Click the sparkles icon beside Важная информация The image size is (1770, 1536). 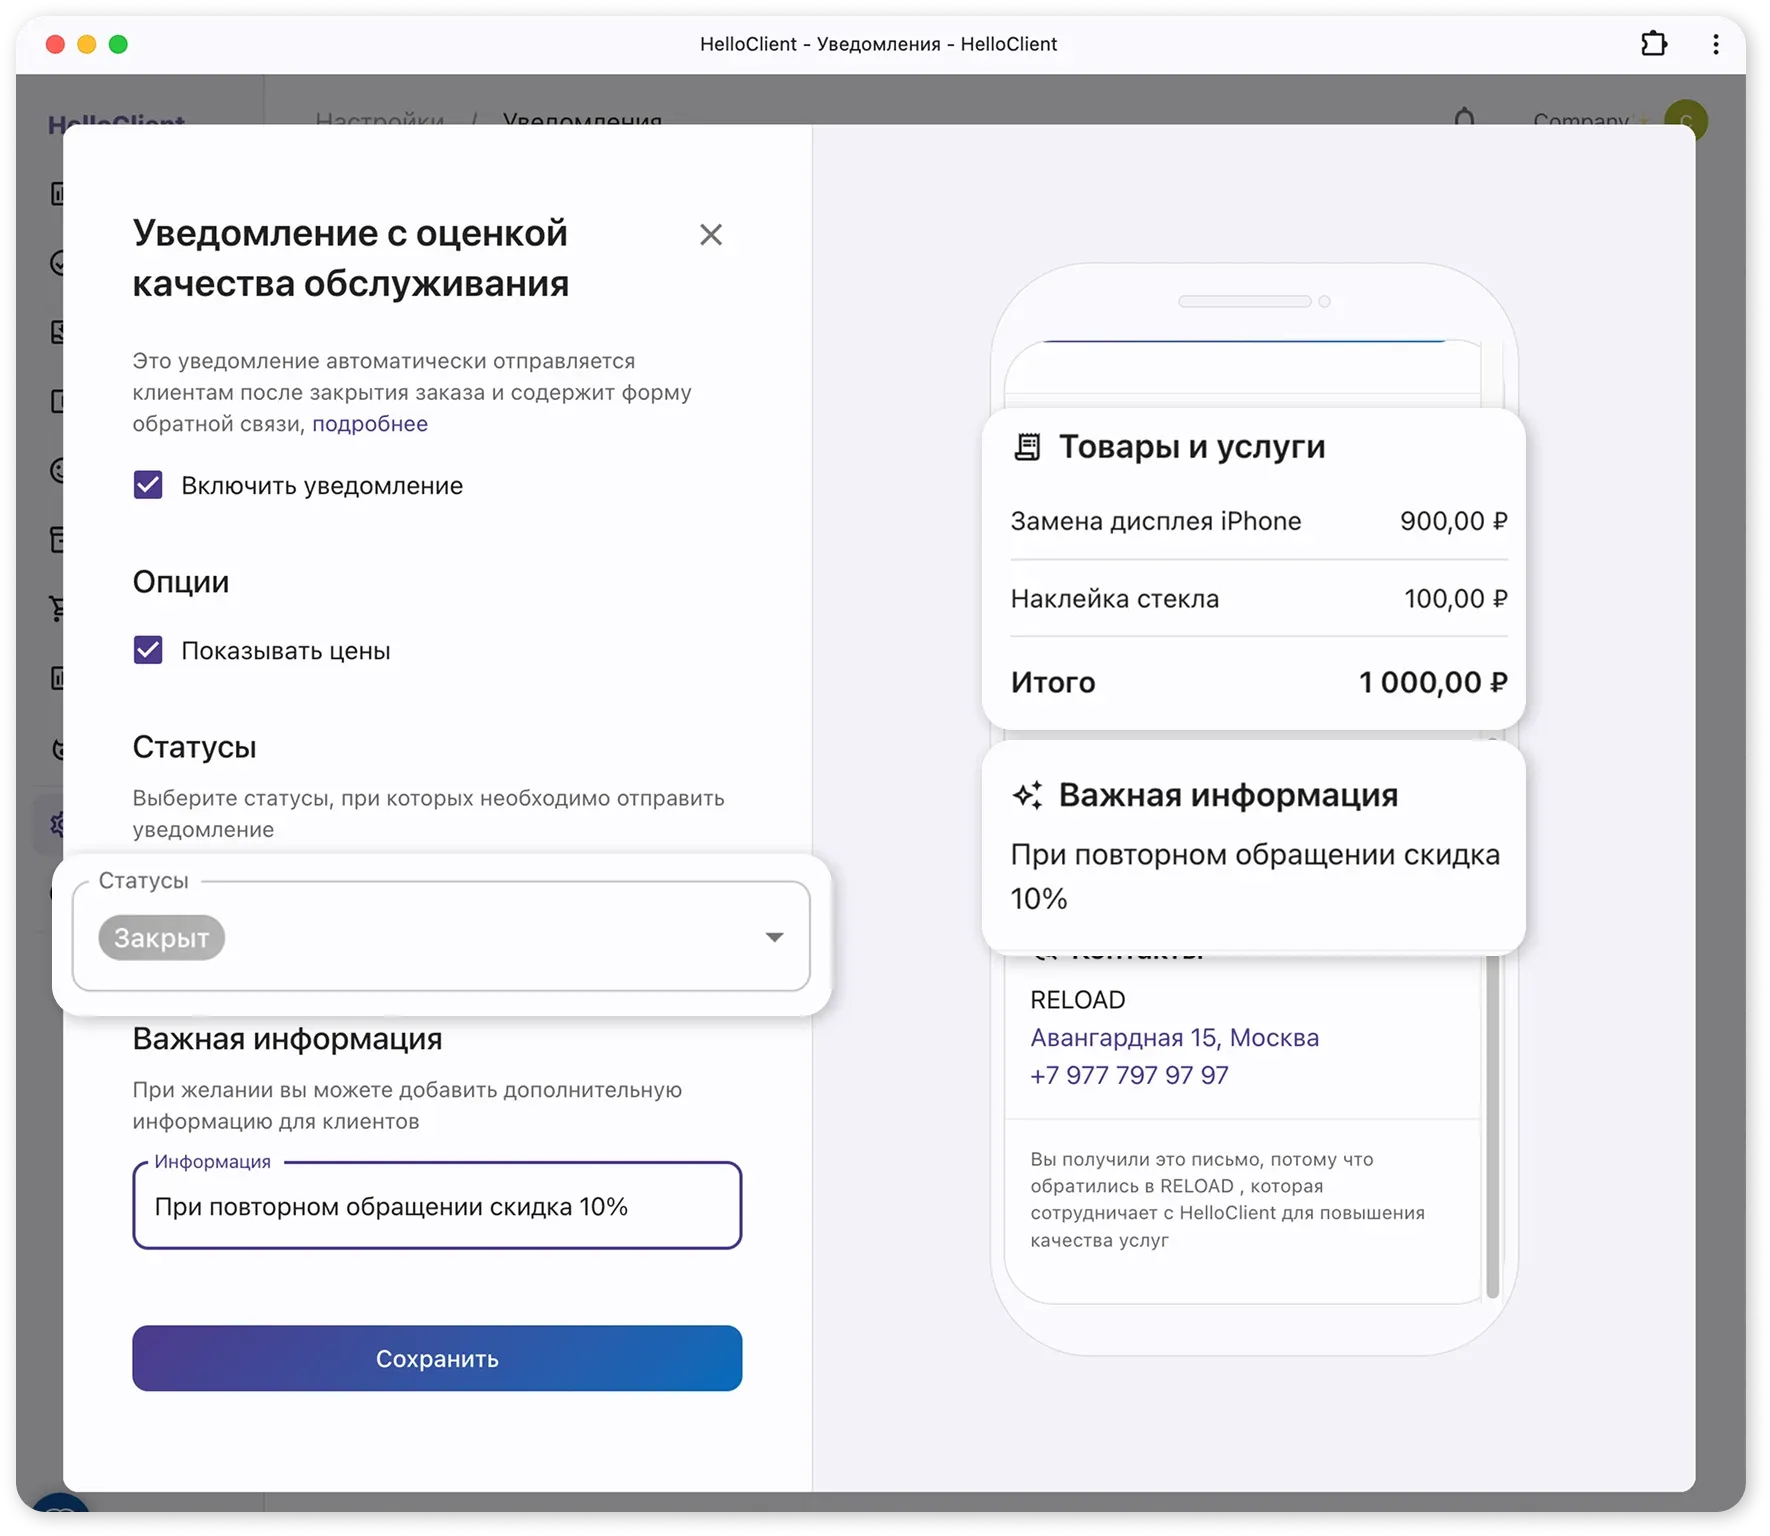(1027, 795)
